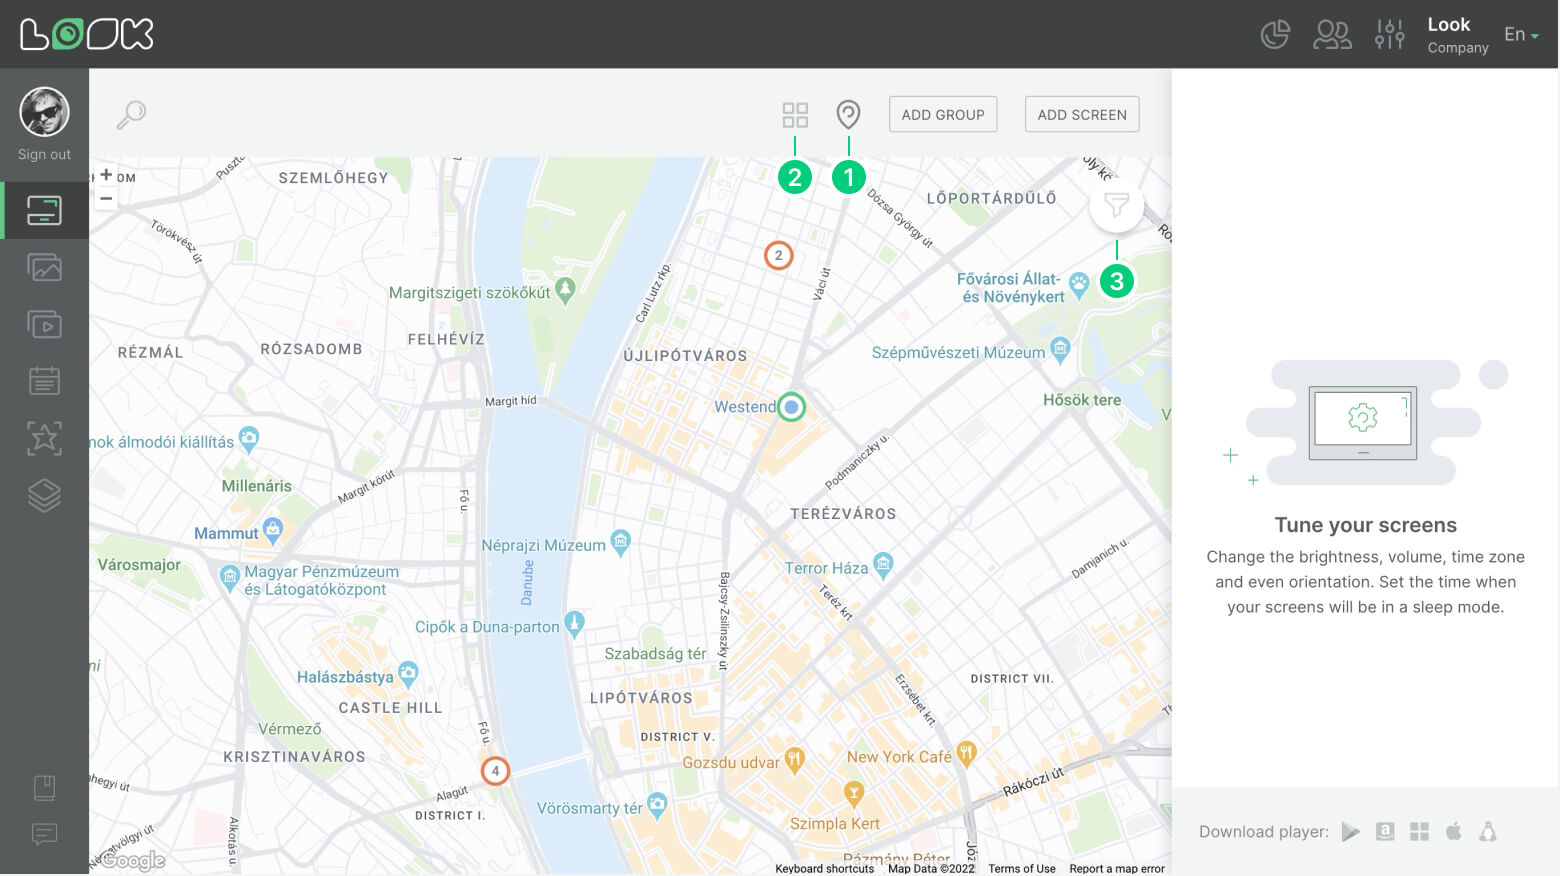
Task: Click the search magnifier icon
Action: click(130, 115)
